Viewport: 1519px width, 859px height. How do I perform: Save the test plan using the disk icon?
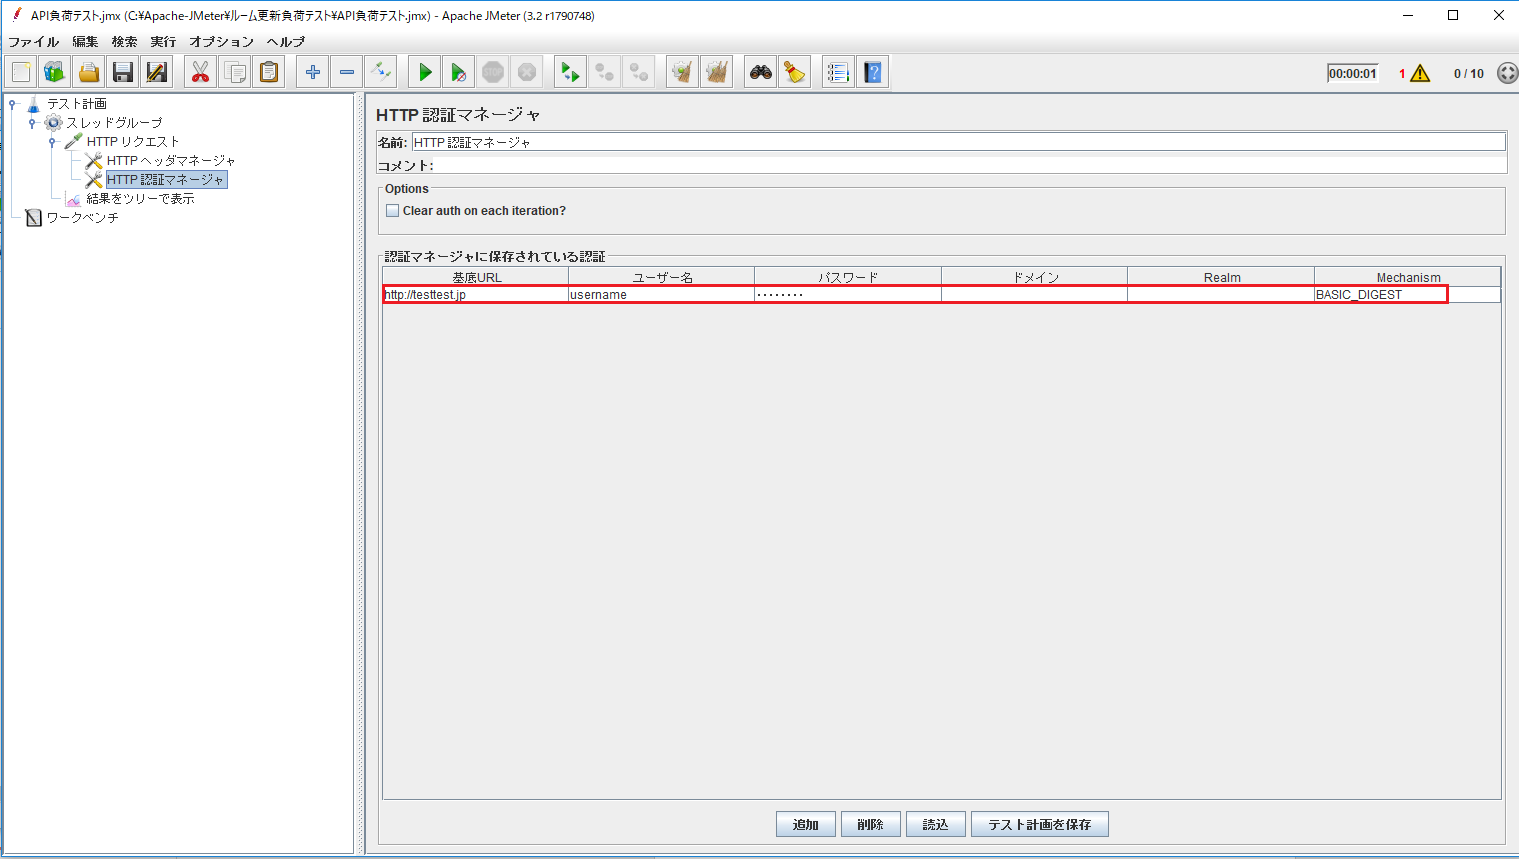tap(122, 71)
